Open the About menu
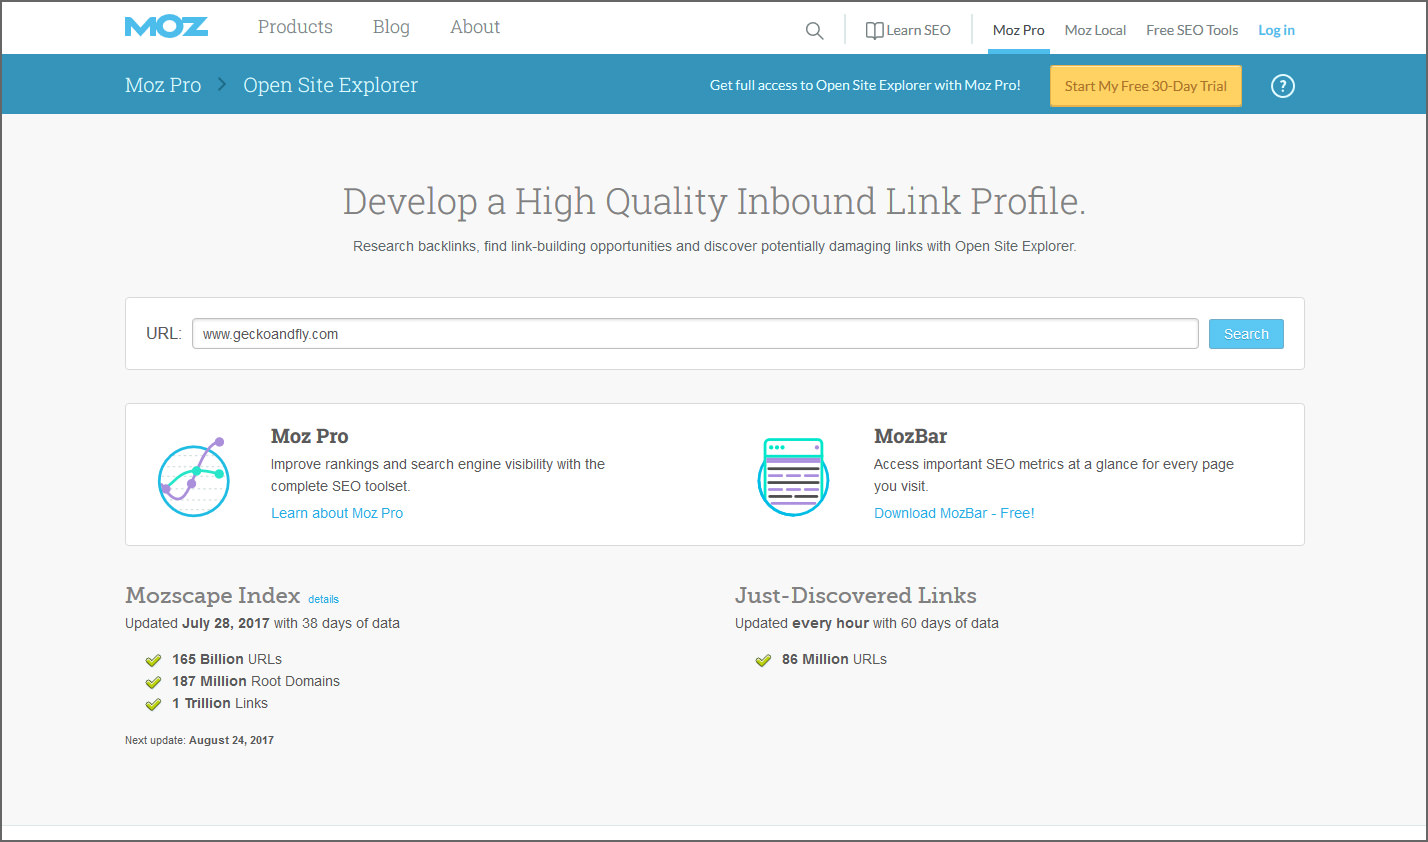Screen dimensions: 1428x842 pyautogui.click(x=475, y=27)
